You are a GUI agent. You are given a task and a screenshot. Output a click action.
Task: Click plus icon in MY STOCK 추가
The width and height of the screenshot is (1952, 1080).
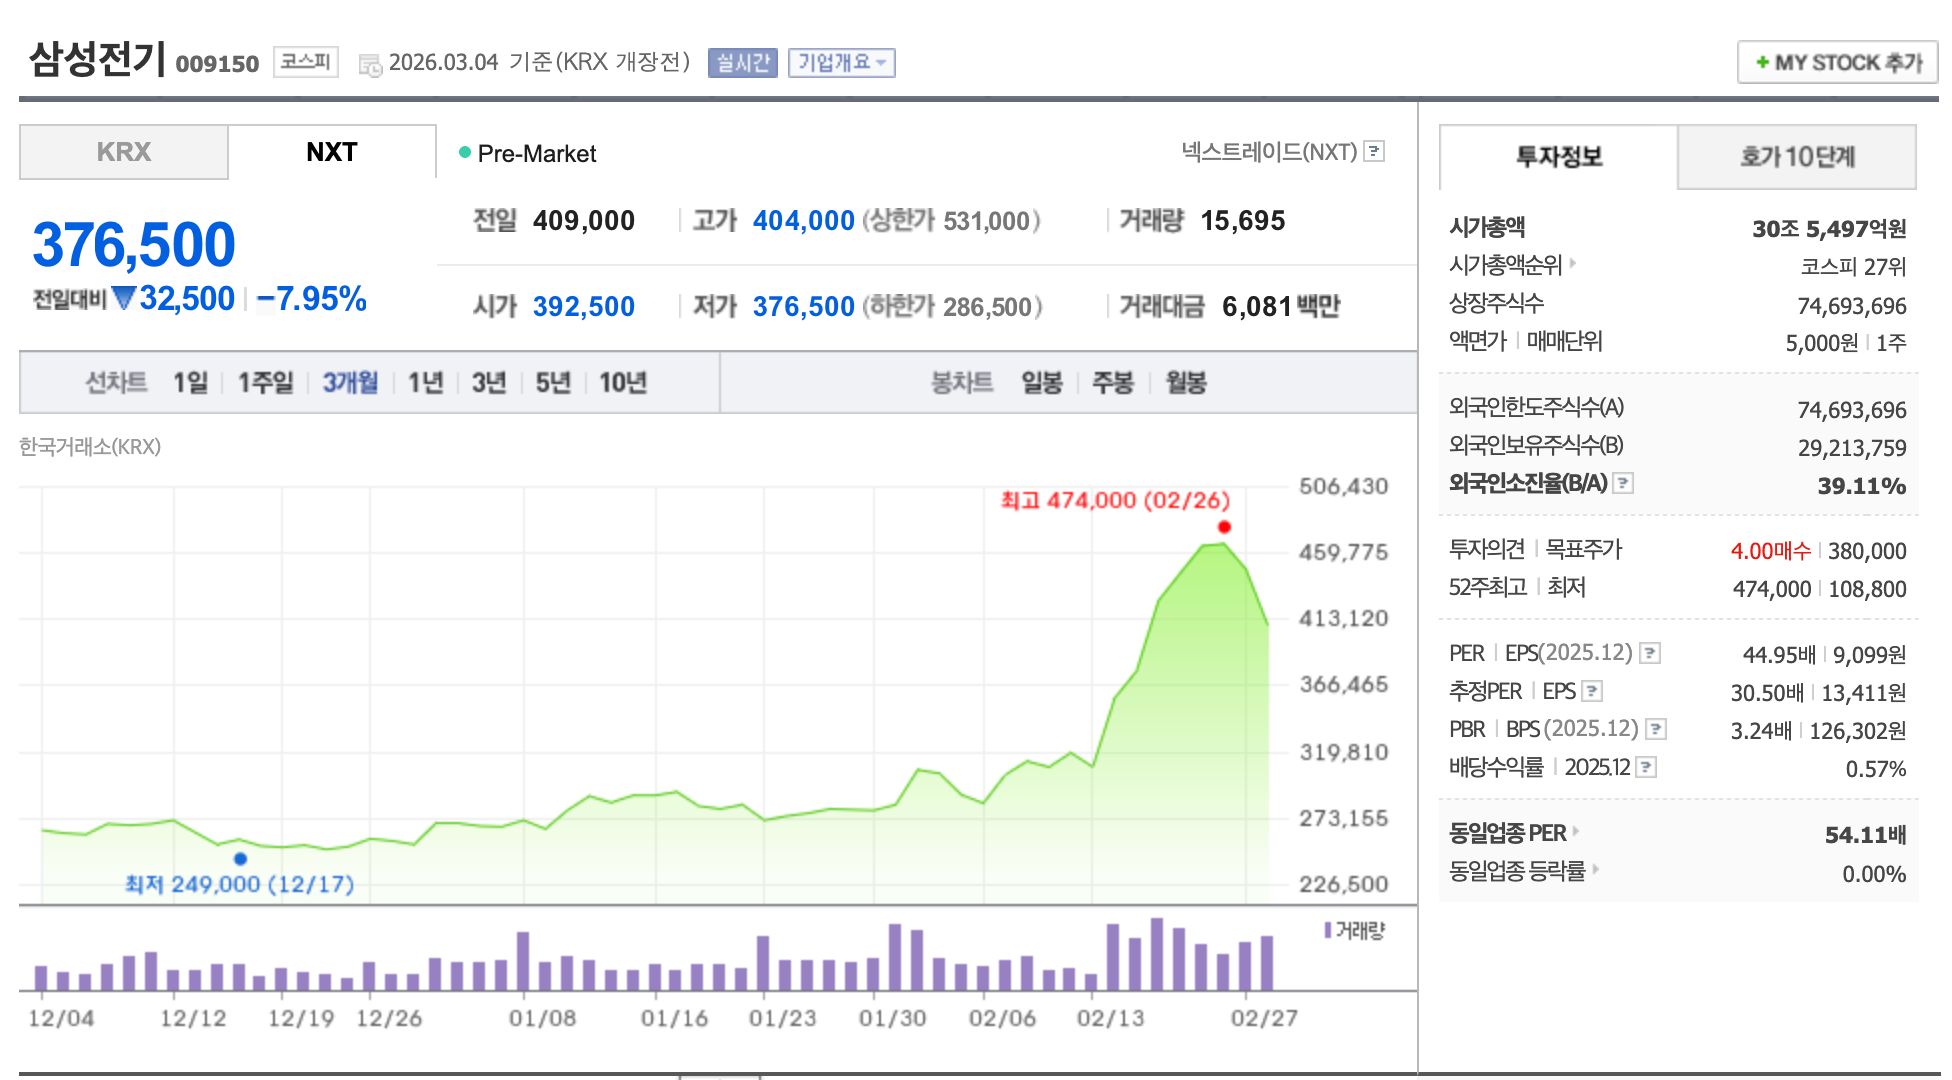1762,62
